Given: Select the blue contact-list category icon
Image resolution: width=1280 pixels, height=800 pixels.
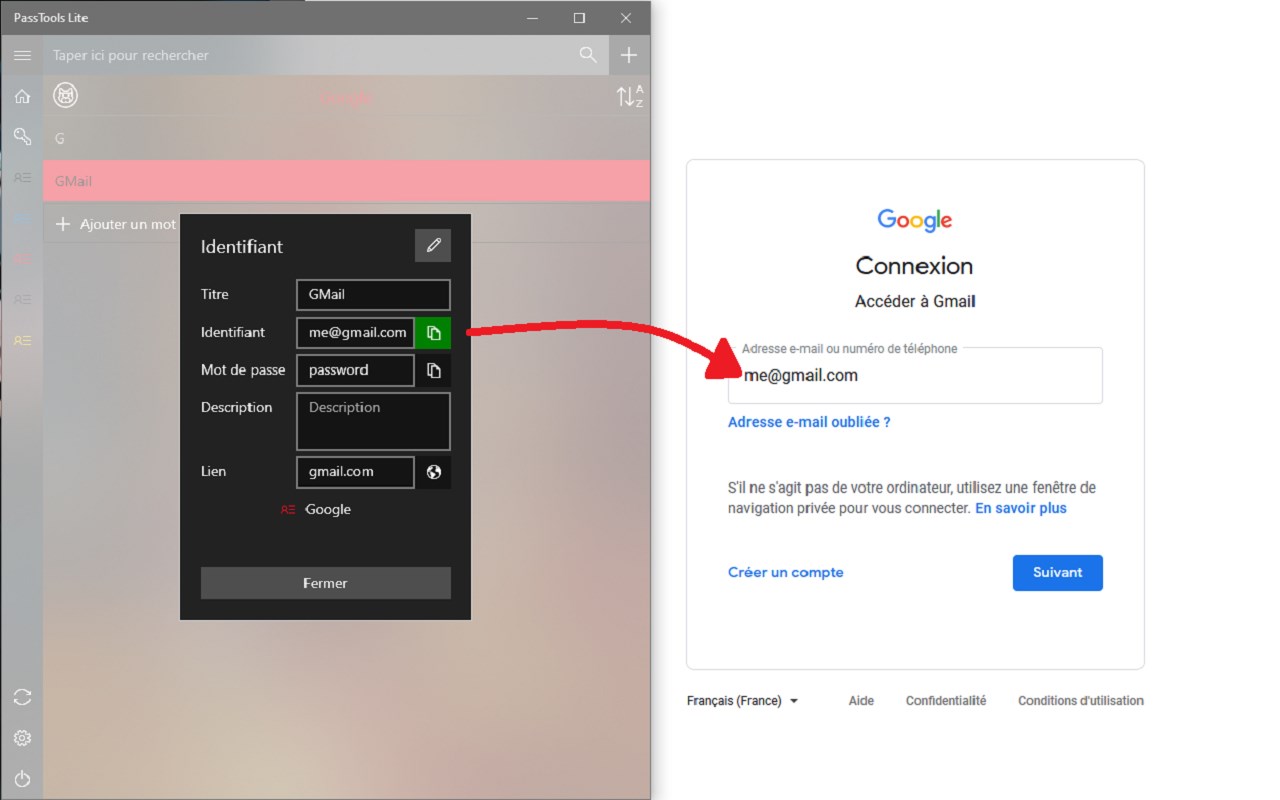Looking at the screenshot, I should click(x=22, y=218).
